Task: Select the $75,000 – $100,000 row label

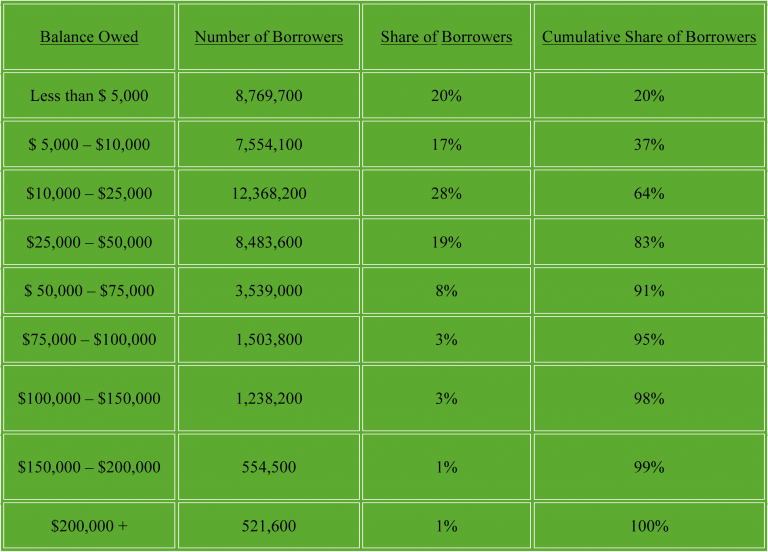Action: pos(89,339)
